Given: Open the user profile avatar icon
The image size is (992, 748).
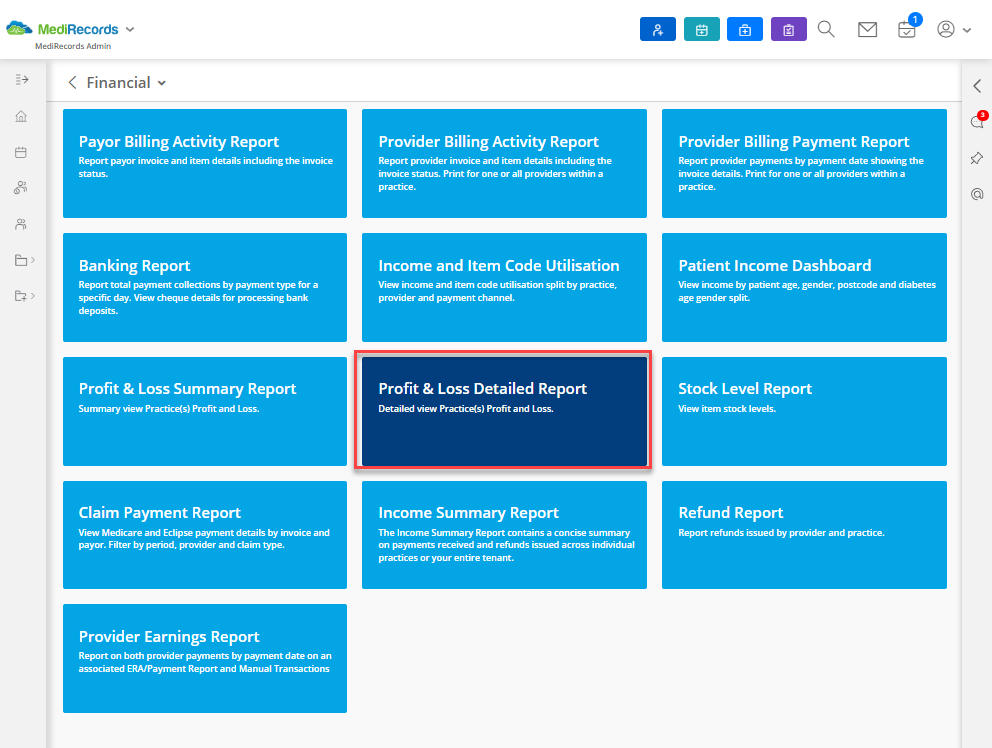Looking at the screenshot, I should (x=946, y=29).
